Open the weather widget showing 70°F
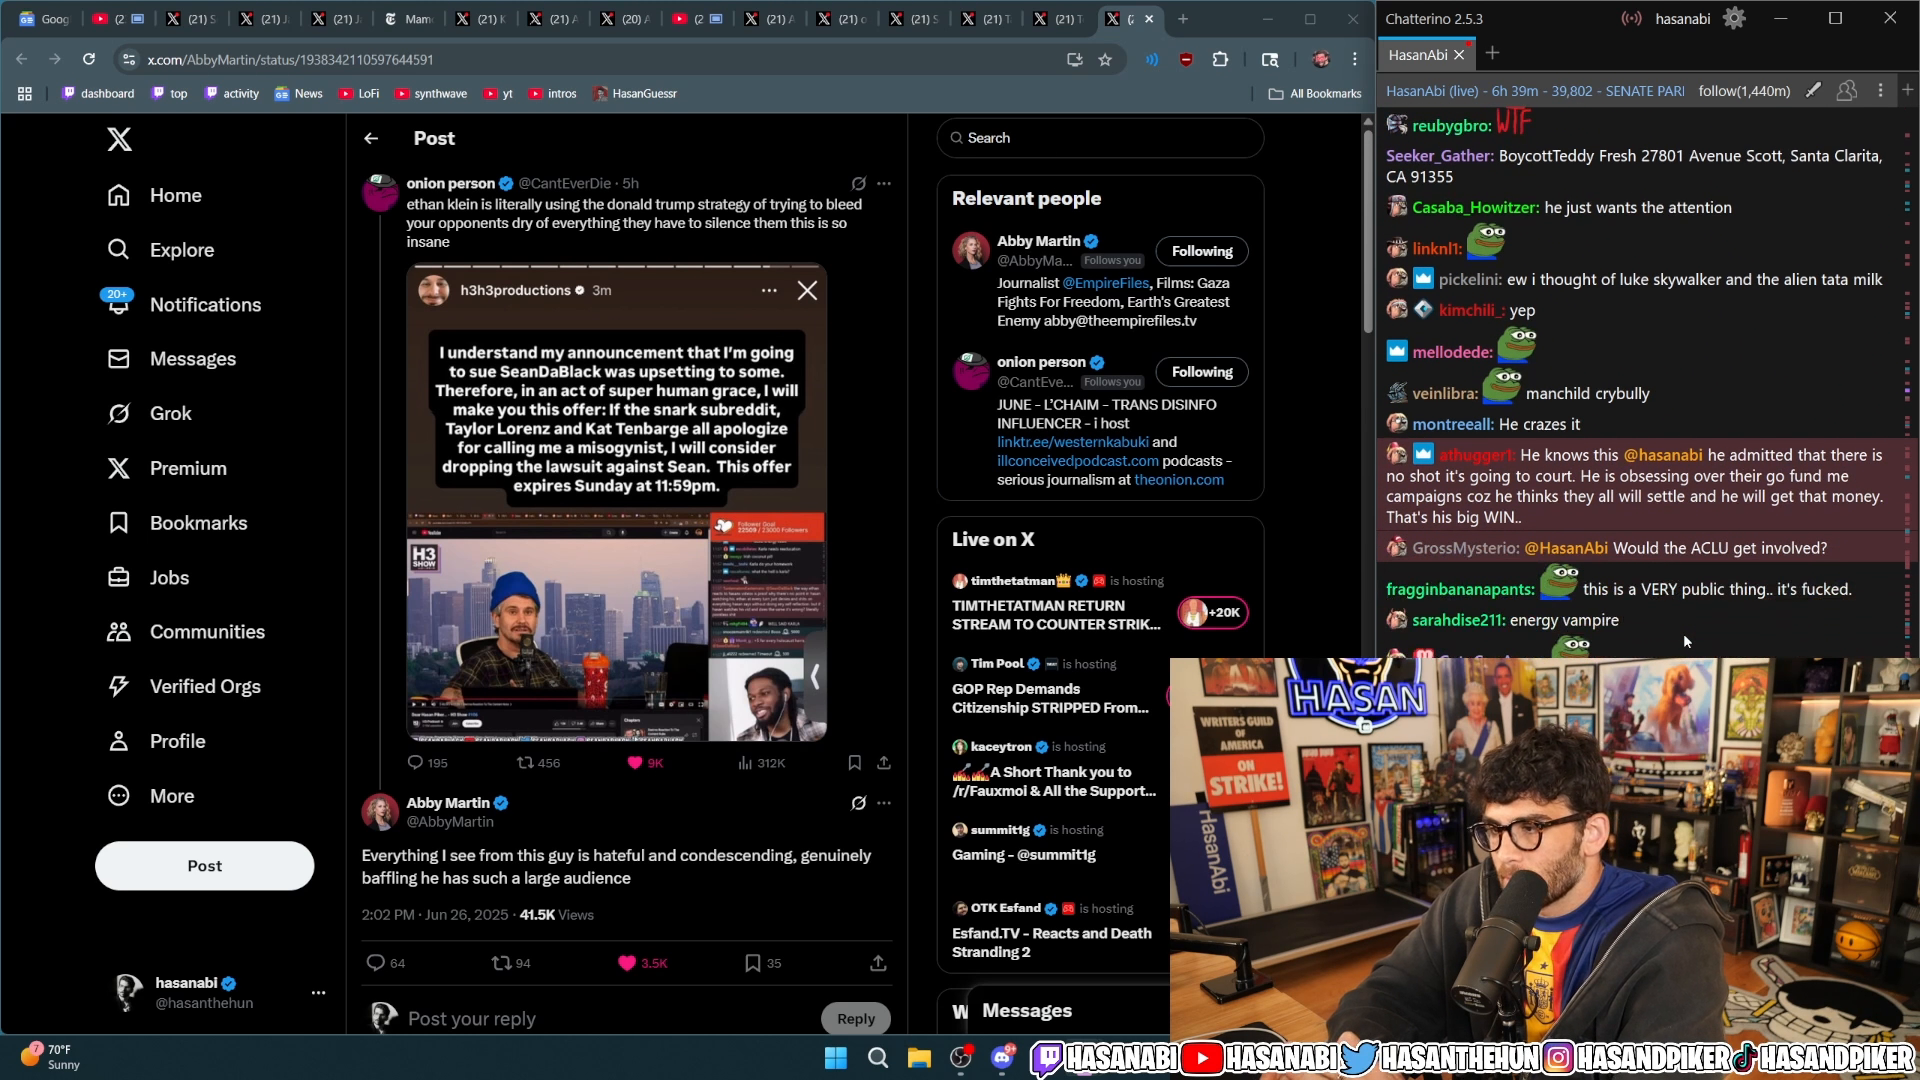The height and width of the screenshot is (1080, 1920). pos(50,1057)
